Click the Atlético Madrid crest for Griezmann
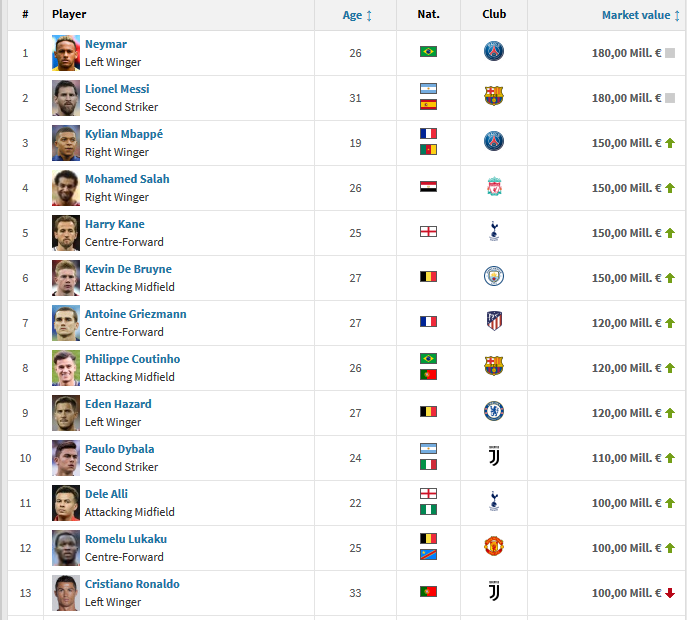 [494, 322]
